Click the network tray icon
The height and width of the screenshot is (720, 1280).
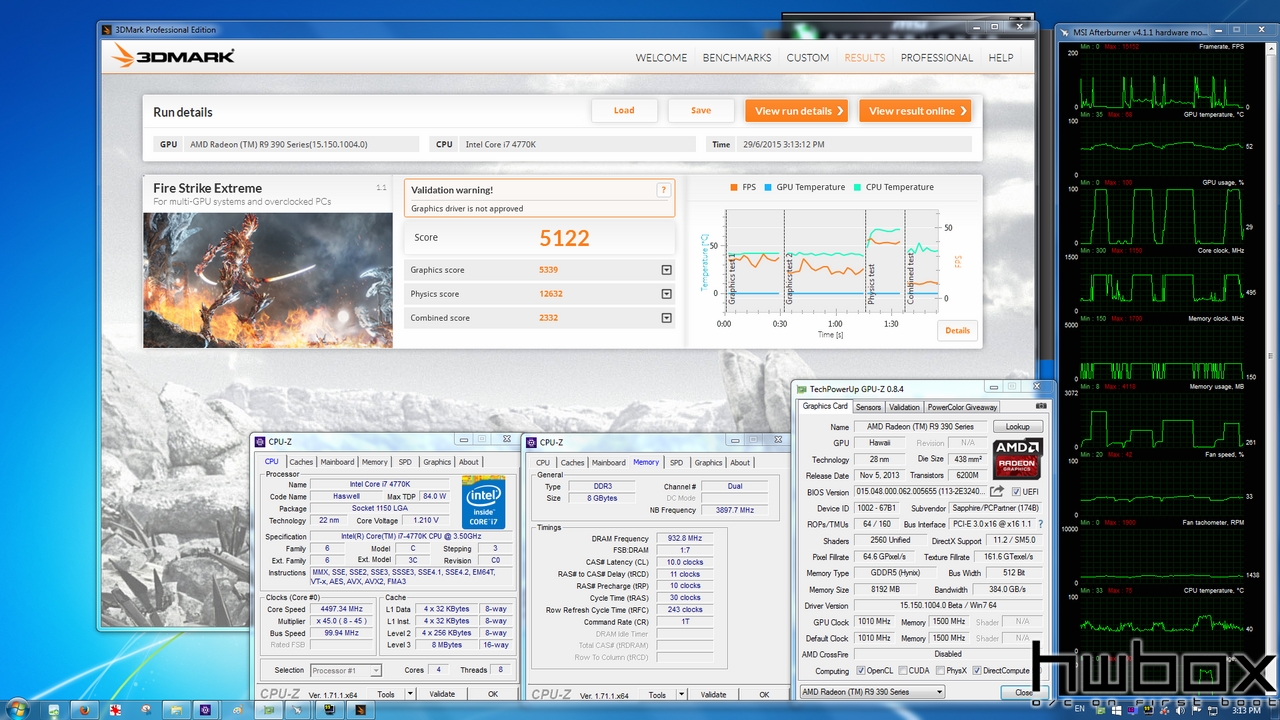coord(1213,711)
